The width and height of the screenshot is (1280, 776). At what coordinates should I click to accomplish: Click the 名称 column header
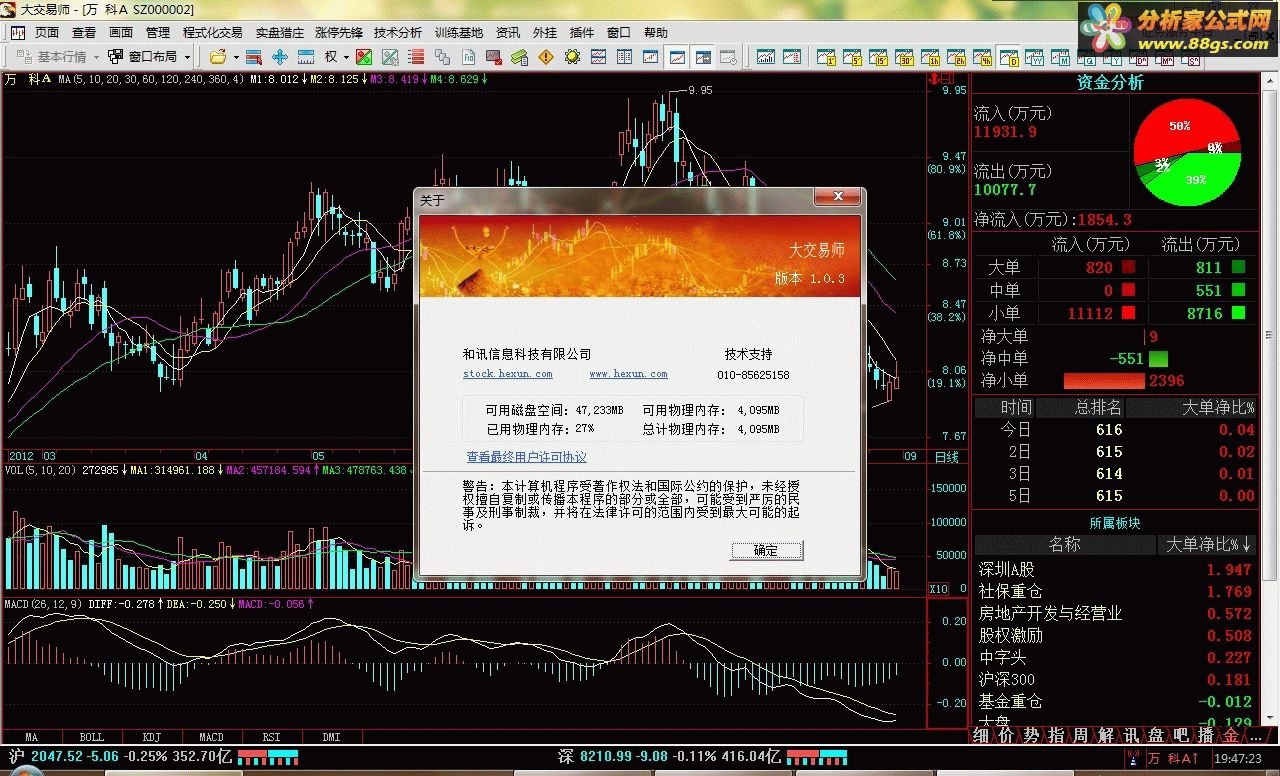[x=1065, y=545]
